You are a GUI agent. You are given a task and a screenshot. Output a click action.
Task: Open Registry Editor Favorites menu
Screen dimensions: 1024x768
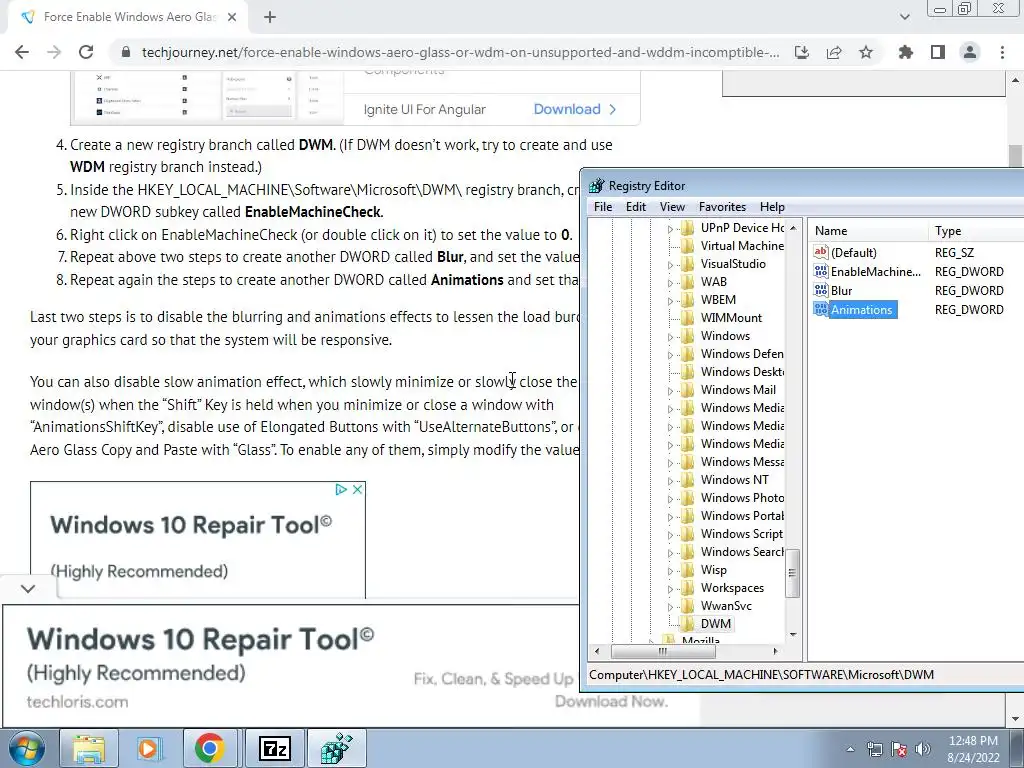pos(722,206)
